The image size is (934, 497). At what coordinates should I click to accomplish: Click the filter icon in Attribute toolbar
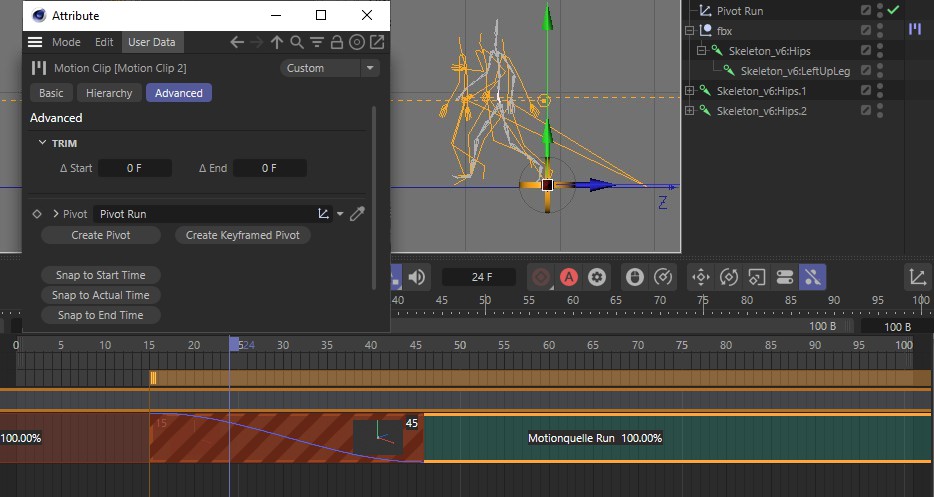click(317, 42)
